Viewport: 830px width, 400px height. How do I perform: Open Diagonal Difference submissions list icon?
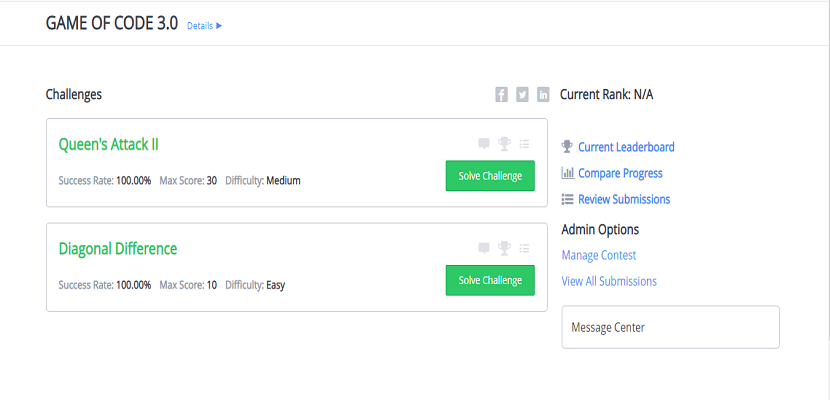(x=524, y=248)
